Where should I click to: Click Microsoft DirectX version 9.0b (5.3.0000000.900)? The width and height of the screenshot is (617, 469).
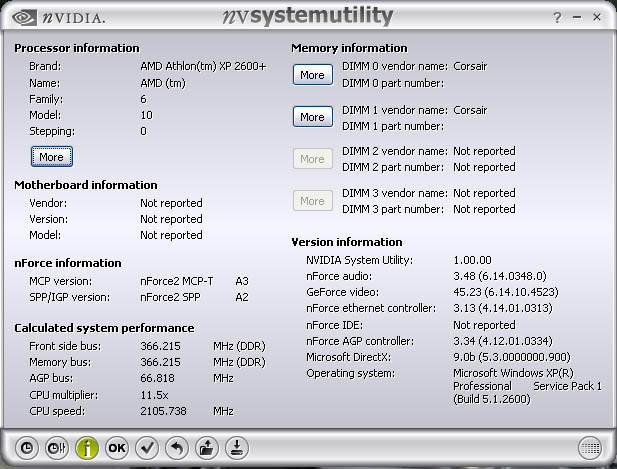pyautogui.click(x=512, y=357)
